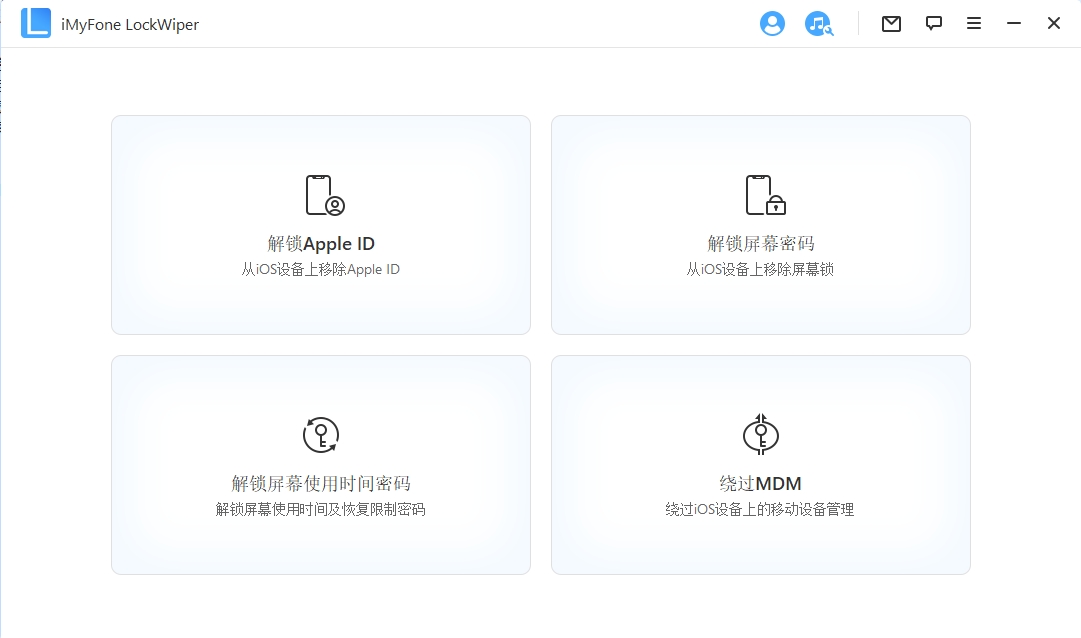Click the 从iOS设备上移除屏幕锁 description
Viewport: 1081px width, 638px height.
pos(760,269)
